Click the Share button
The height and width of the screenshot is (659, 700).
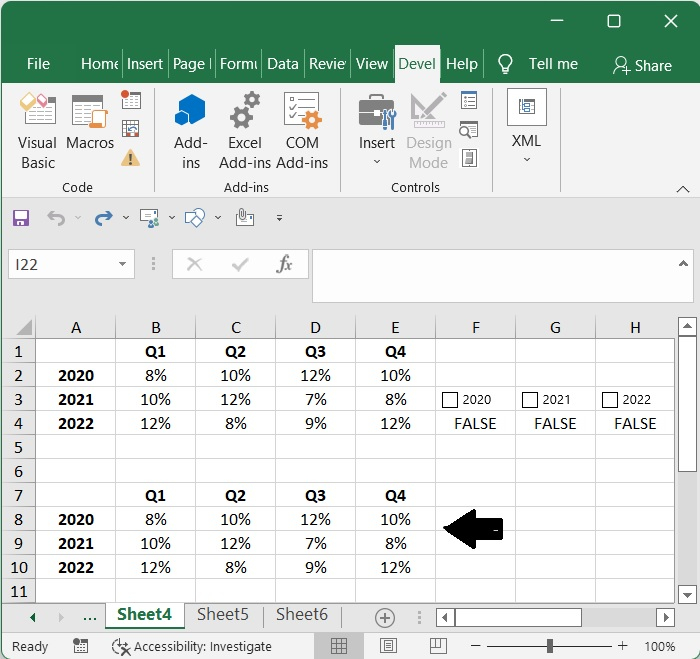pos(642,65)
